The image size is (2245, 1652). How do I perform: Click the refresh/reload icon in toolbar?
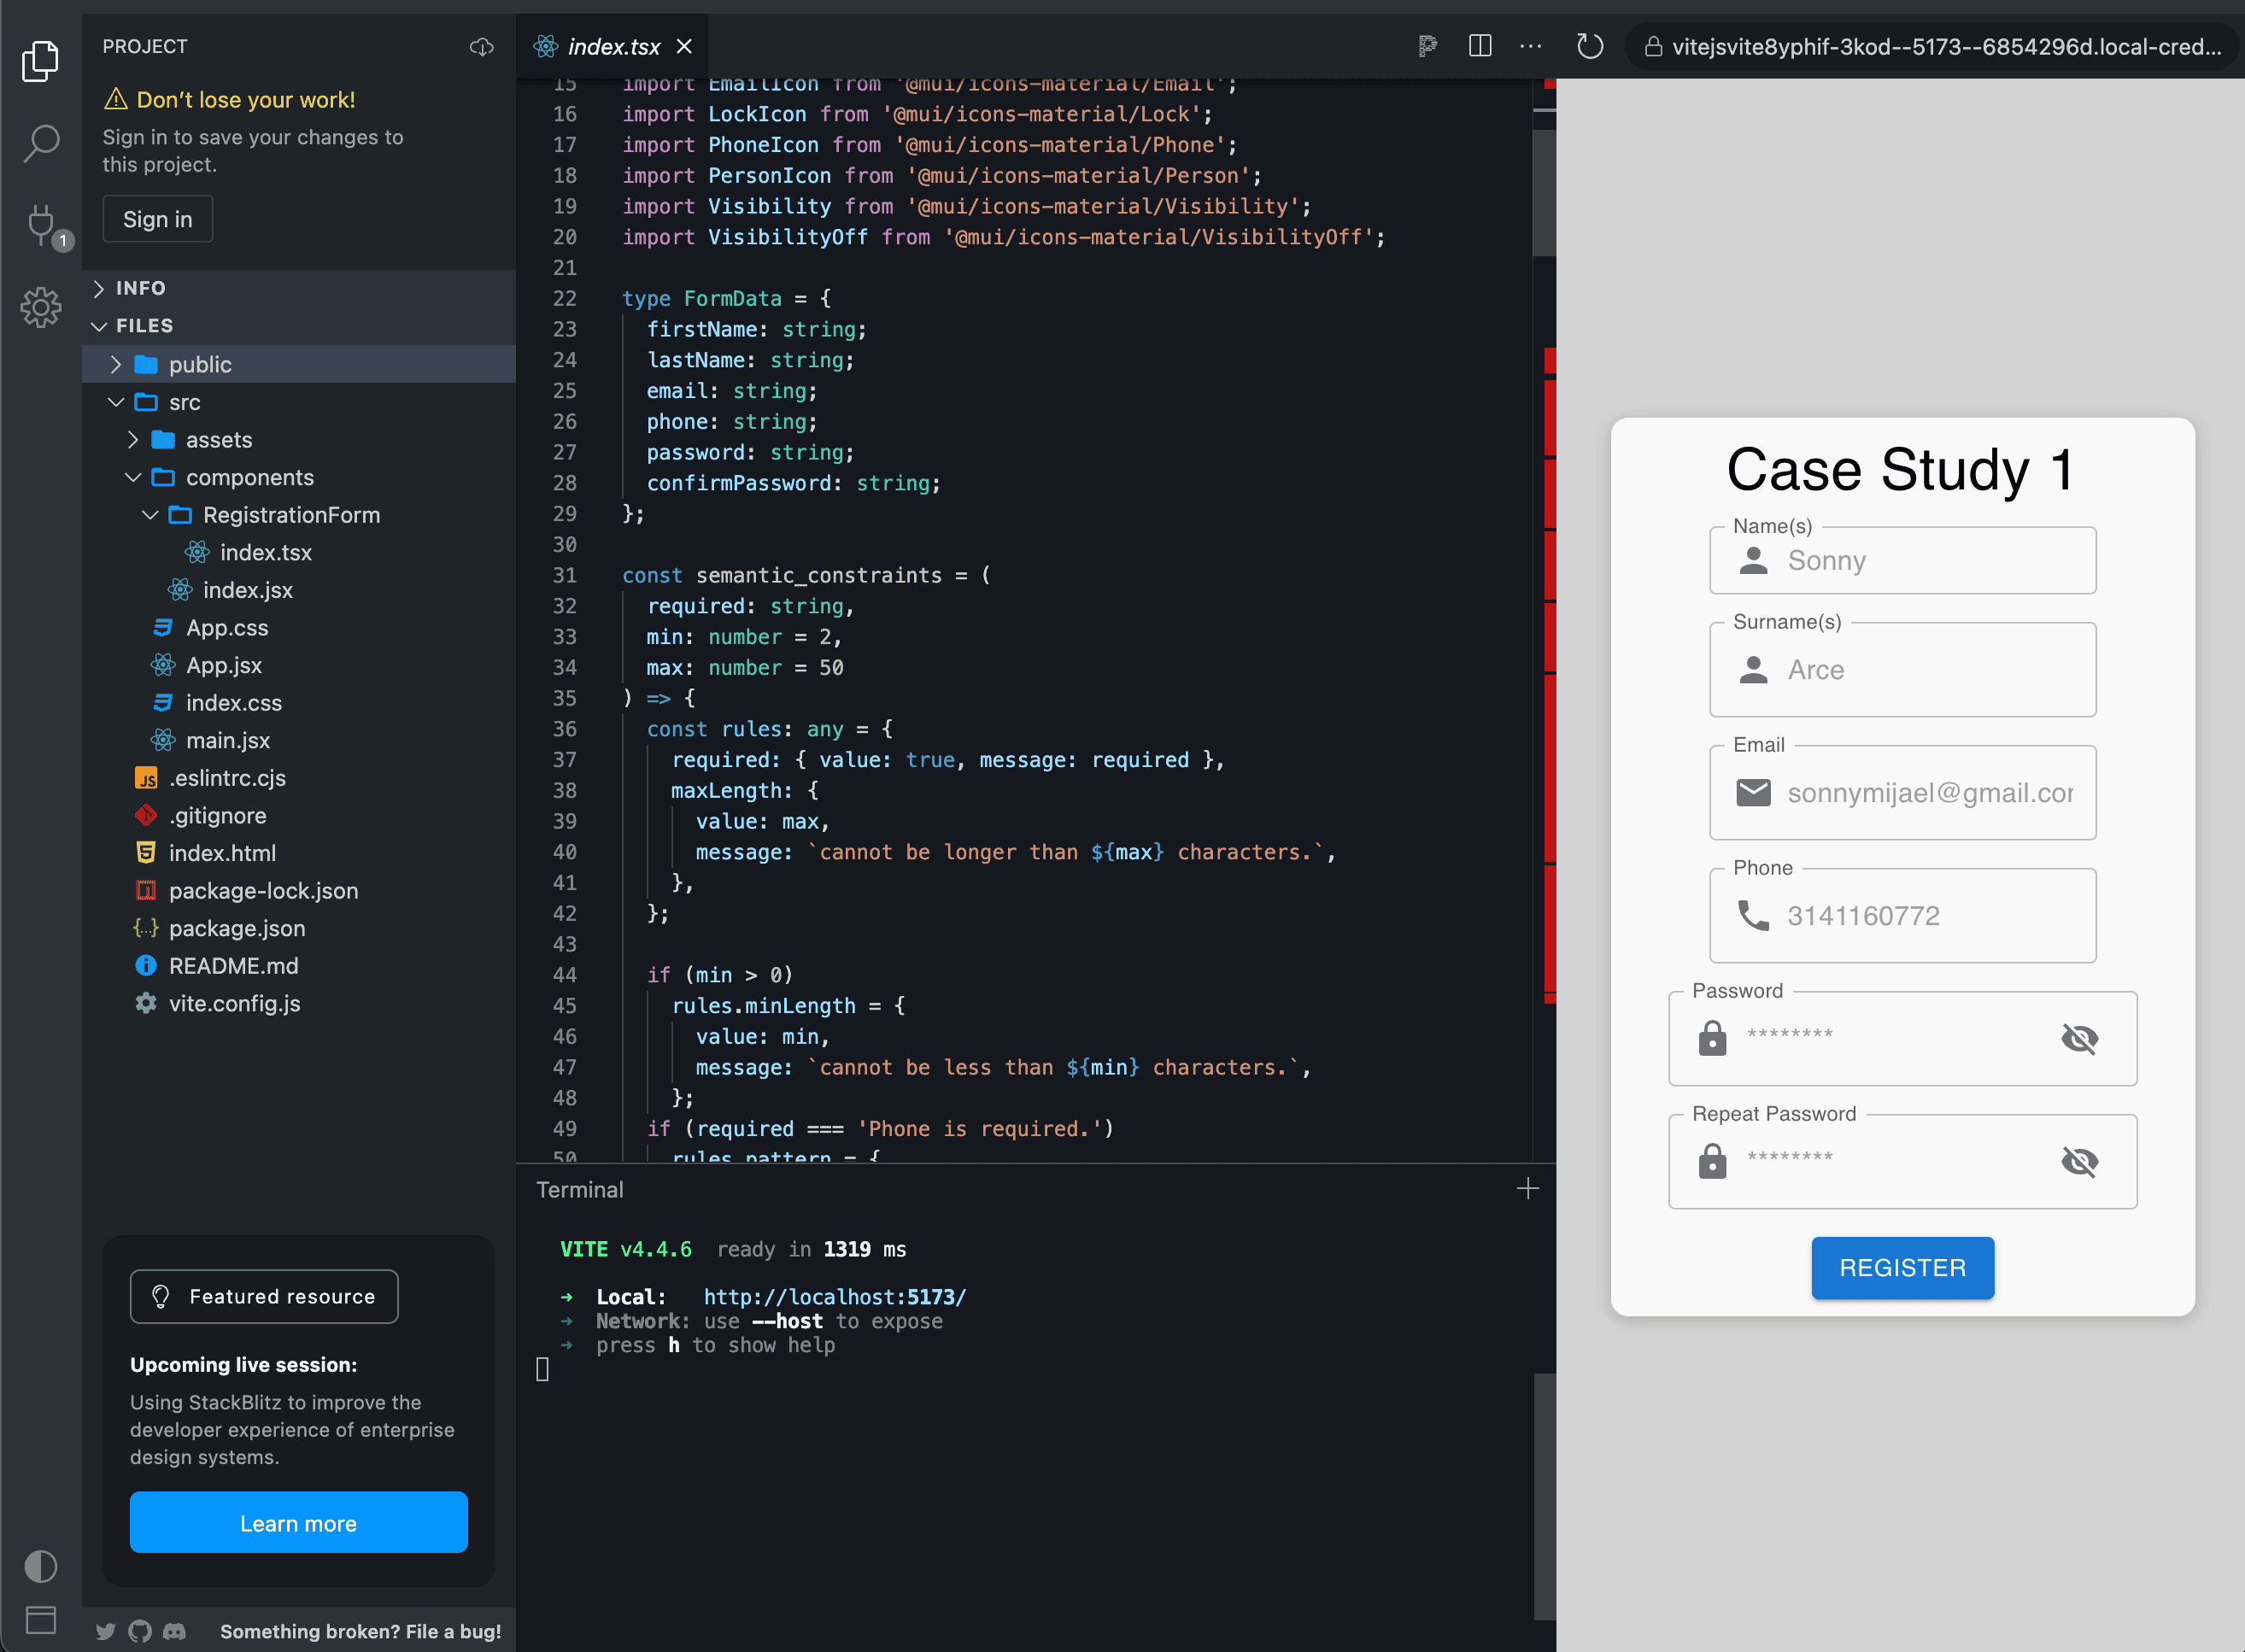pos(1590,45)
